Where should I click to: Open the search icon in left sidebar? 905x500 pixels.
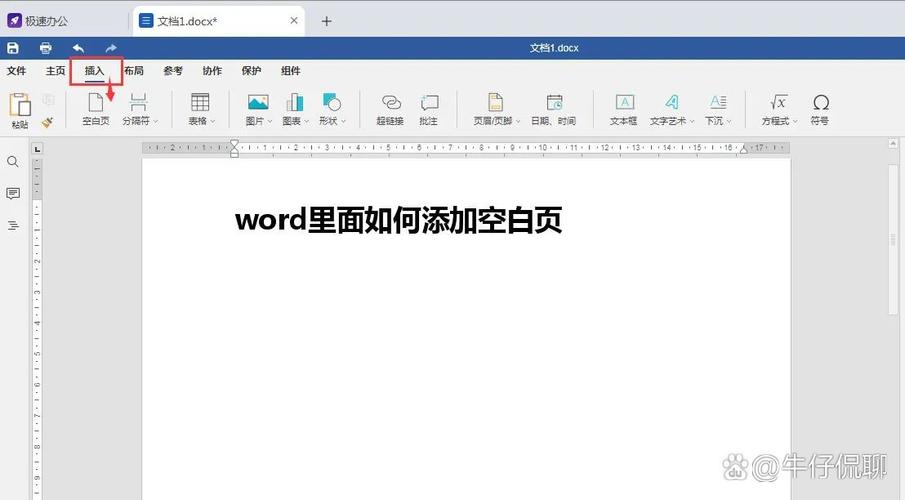click(13, 162)
